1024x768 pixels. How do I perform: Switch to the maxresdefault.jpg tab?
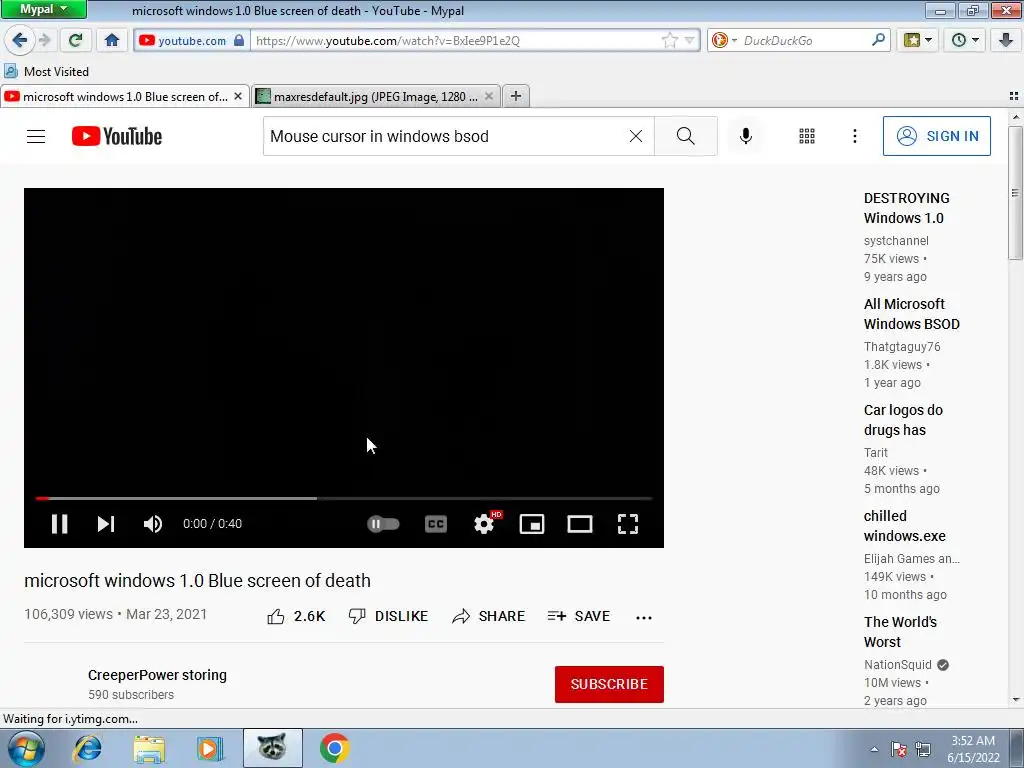376,97
